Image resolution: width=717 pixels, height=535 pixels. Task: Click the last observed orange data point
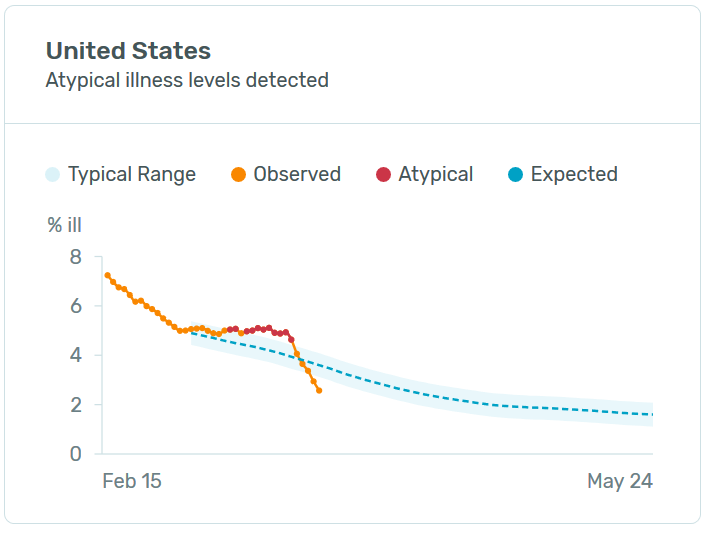pos(319,390)
